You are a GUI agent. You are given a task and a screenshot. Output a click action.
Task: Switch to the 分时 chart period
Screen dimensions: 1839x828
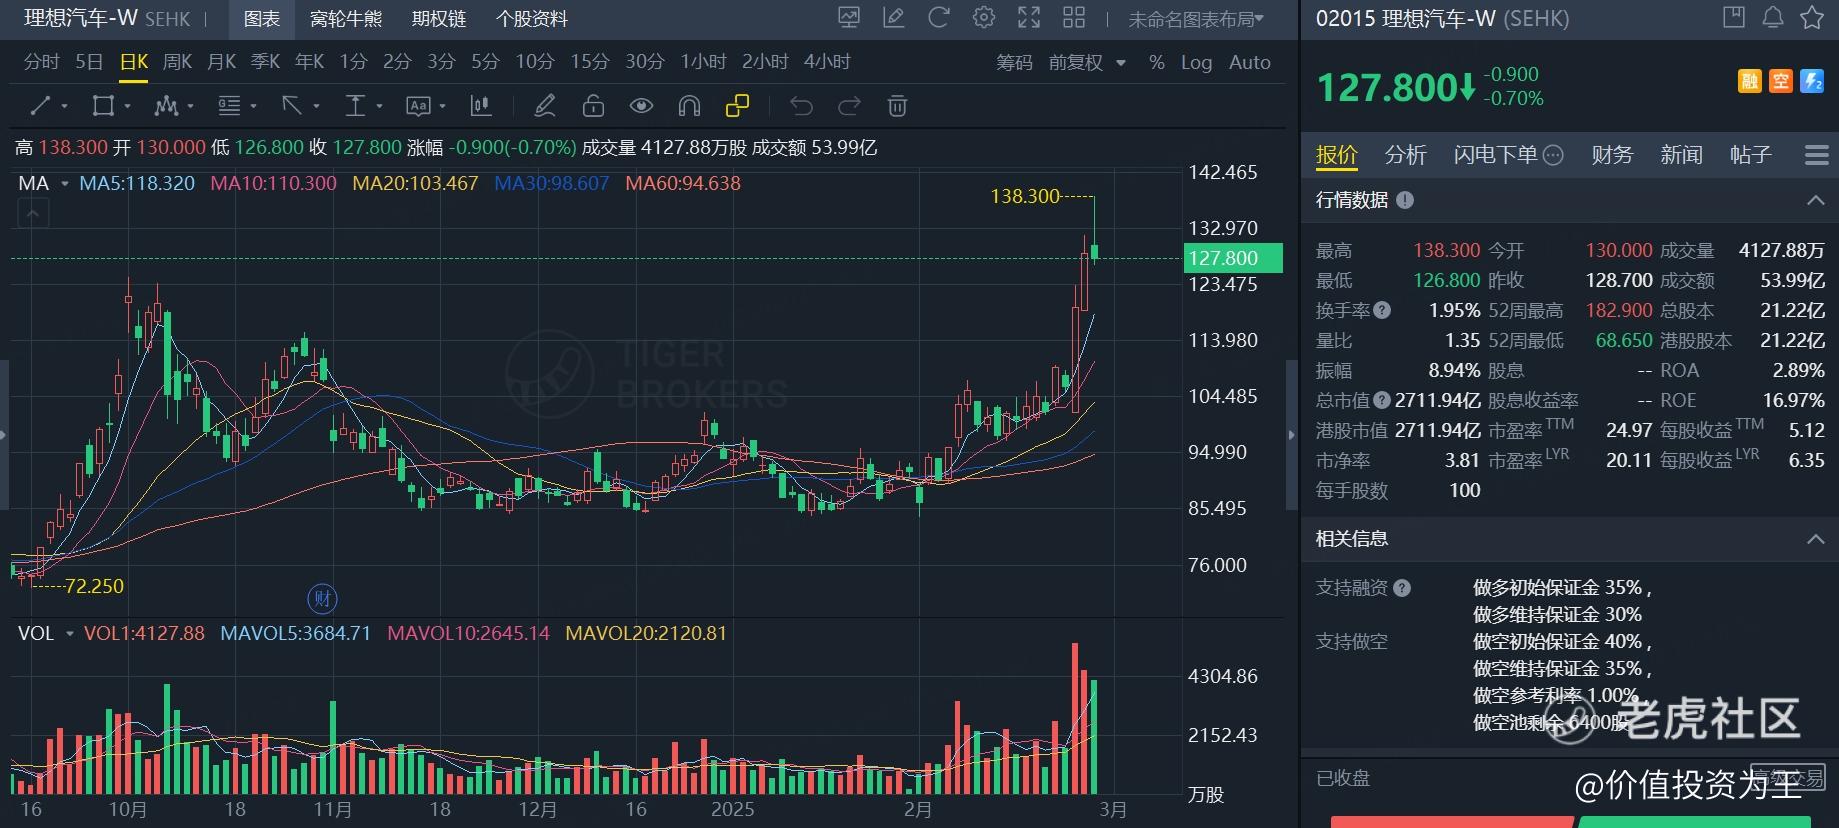41,62
